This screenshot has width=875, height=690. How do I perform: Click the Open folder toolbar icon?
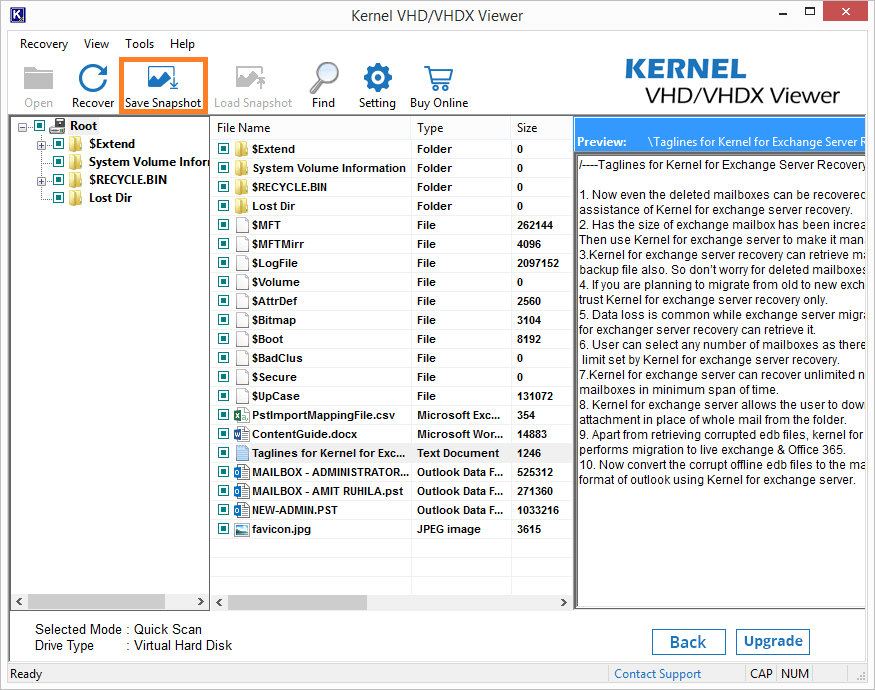[39, 78]
